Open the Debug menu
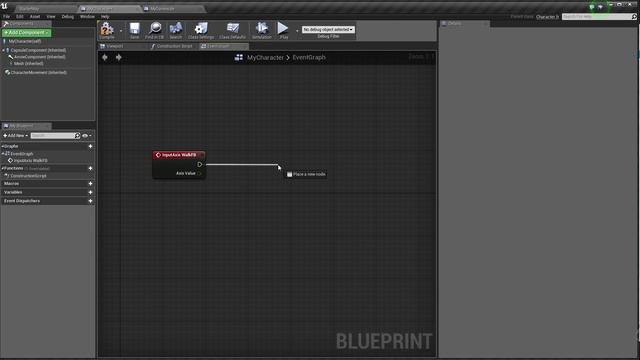The width and height of the screenshot is (640, 360). tap(67, 16)
